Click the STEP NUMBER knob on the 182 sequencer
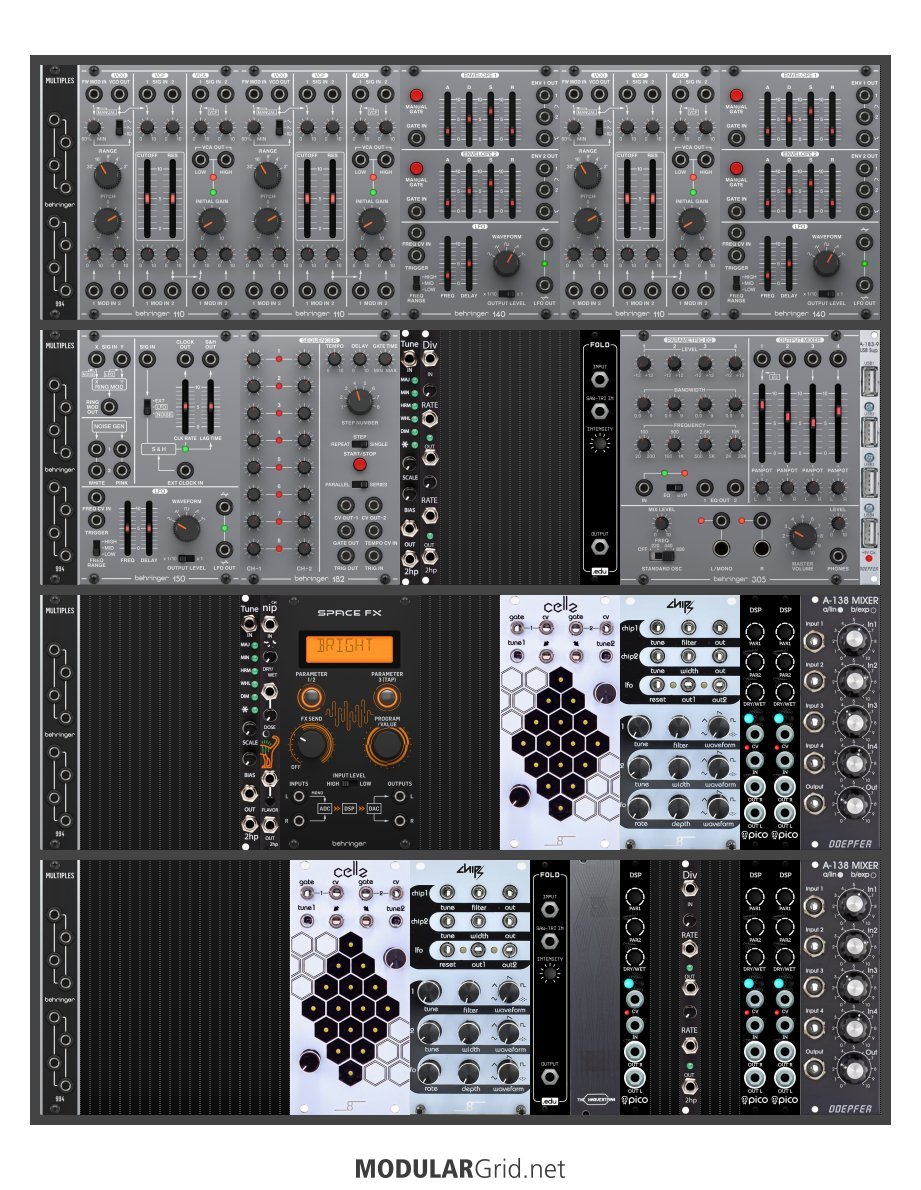 (x=359, y=401)
